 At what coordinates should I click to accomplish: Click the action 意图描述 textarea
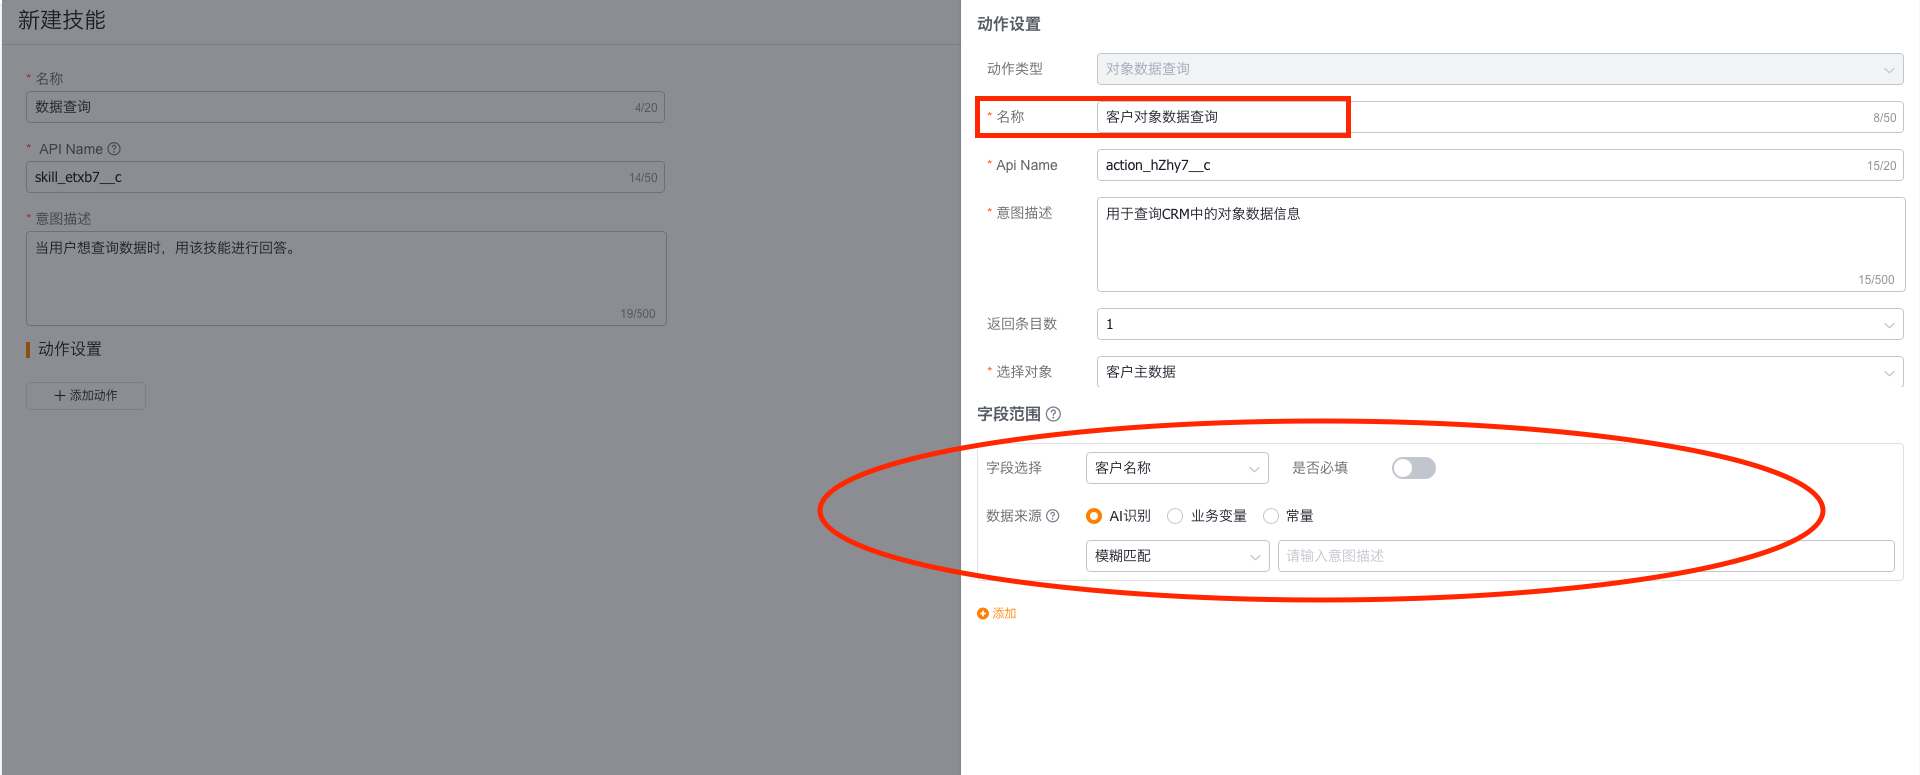point(1501,244)
